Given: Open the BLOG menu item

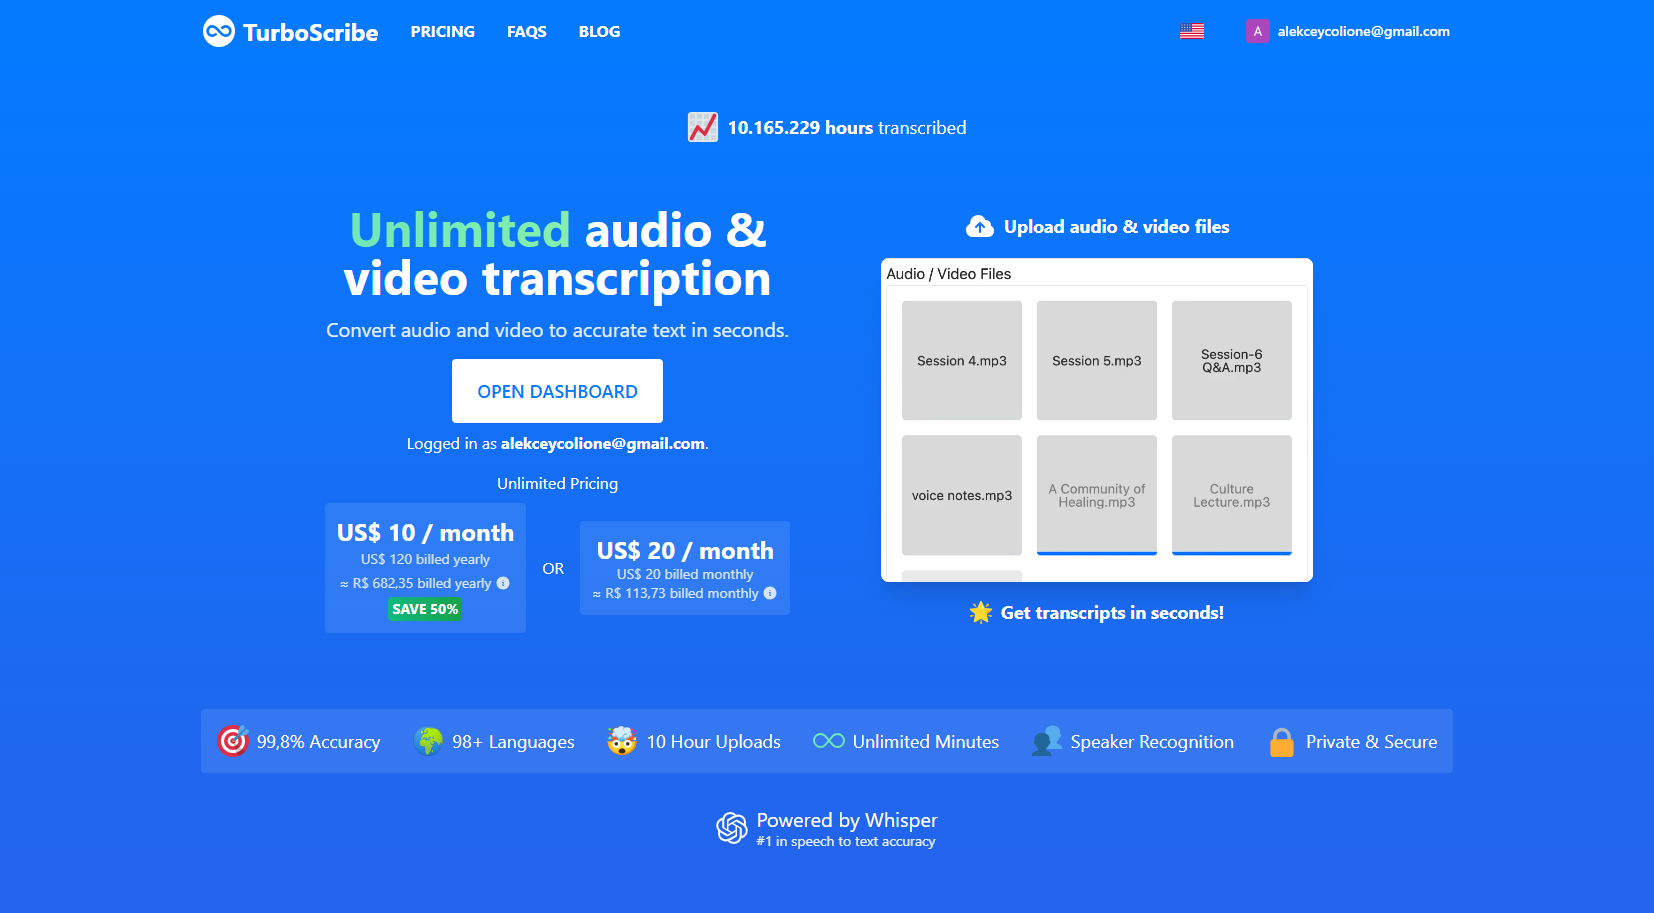Looking at the screenshot, I should (x=599, y=32).
